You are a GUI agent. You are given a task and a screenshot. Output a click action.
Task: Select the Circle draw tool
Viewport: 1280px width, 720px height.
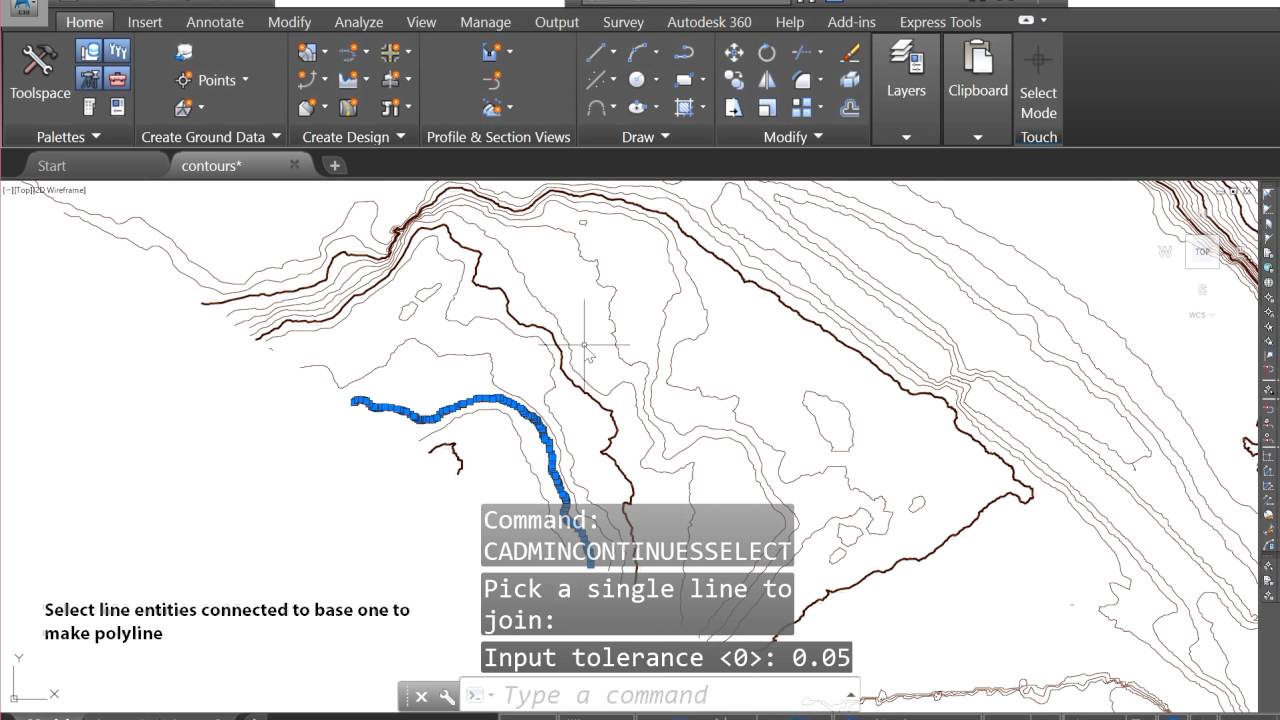pos(637,80)
